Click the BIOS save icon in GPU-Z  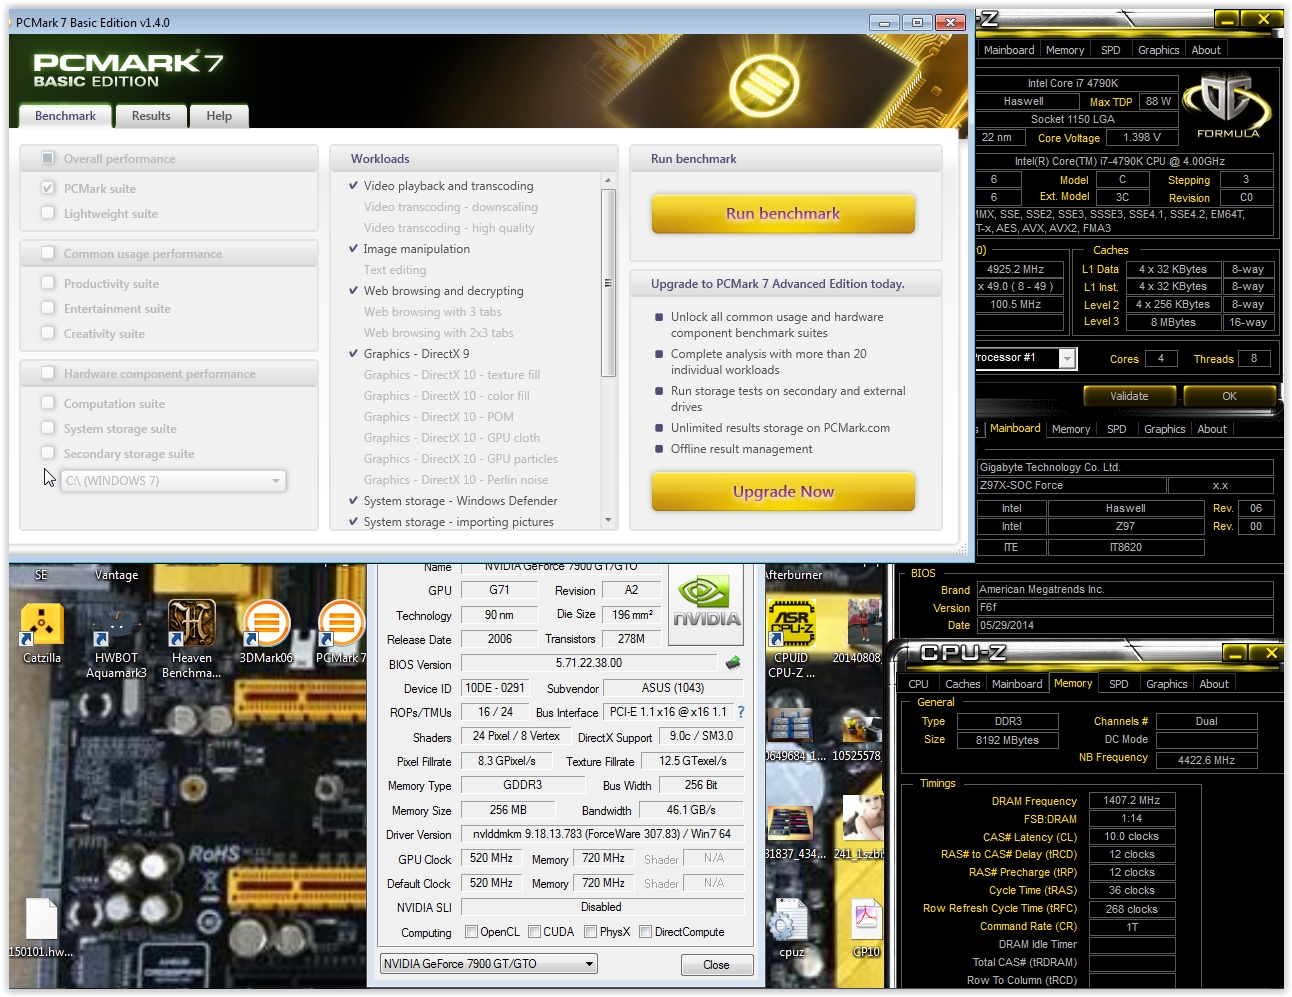[x=733, y=662]
